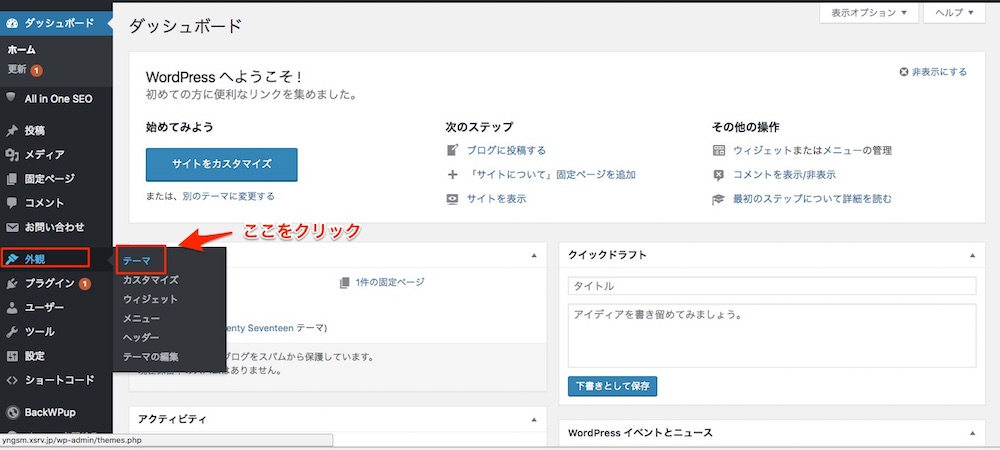
Task: Click the graduation cap icon beside 最初のステップ
Action: (719, 199)
